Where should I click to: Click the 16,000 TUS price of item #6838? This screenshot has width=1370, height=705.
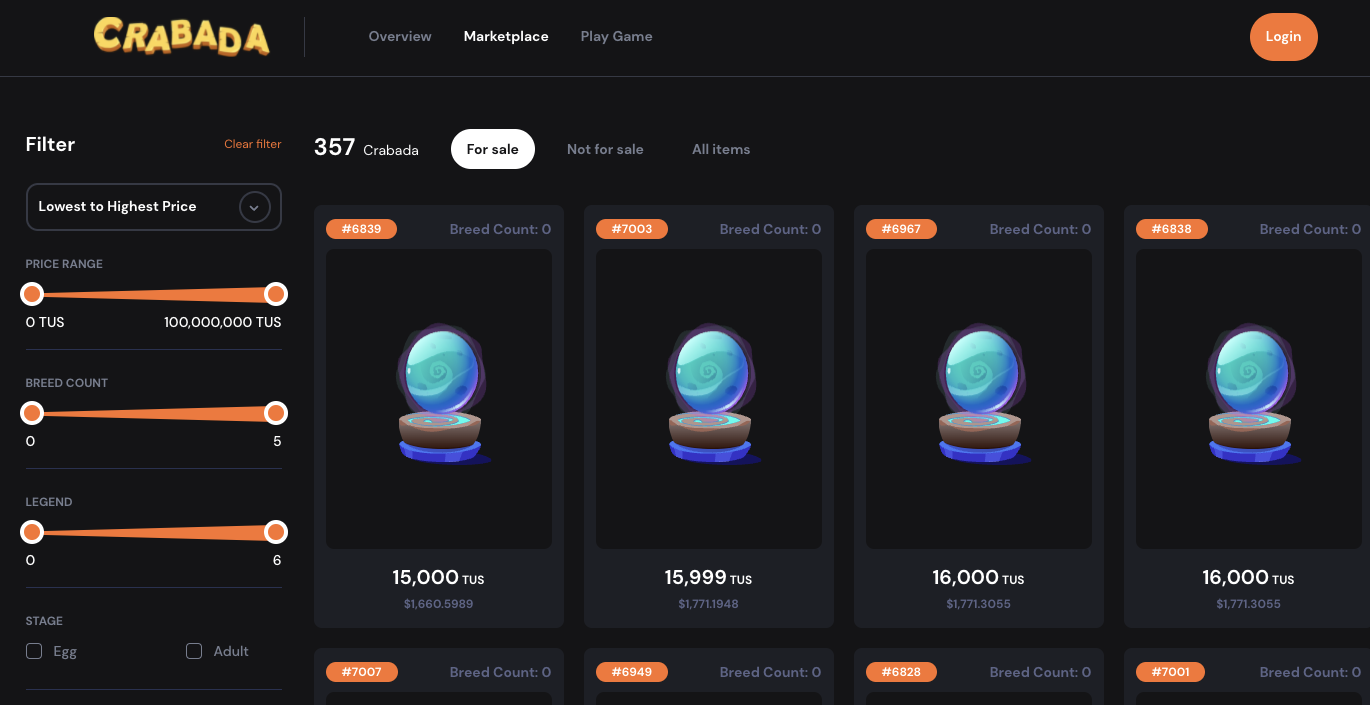pyautogui.click(x=1249, y=578)
